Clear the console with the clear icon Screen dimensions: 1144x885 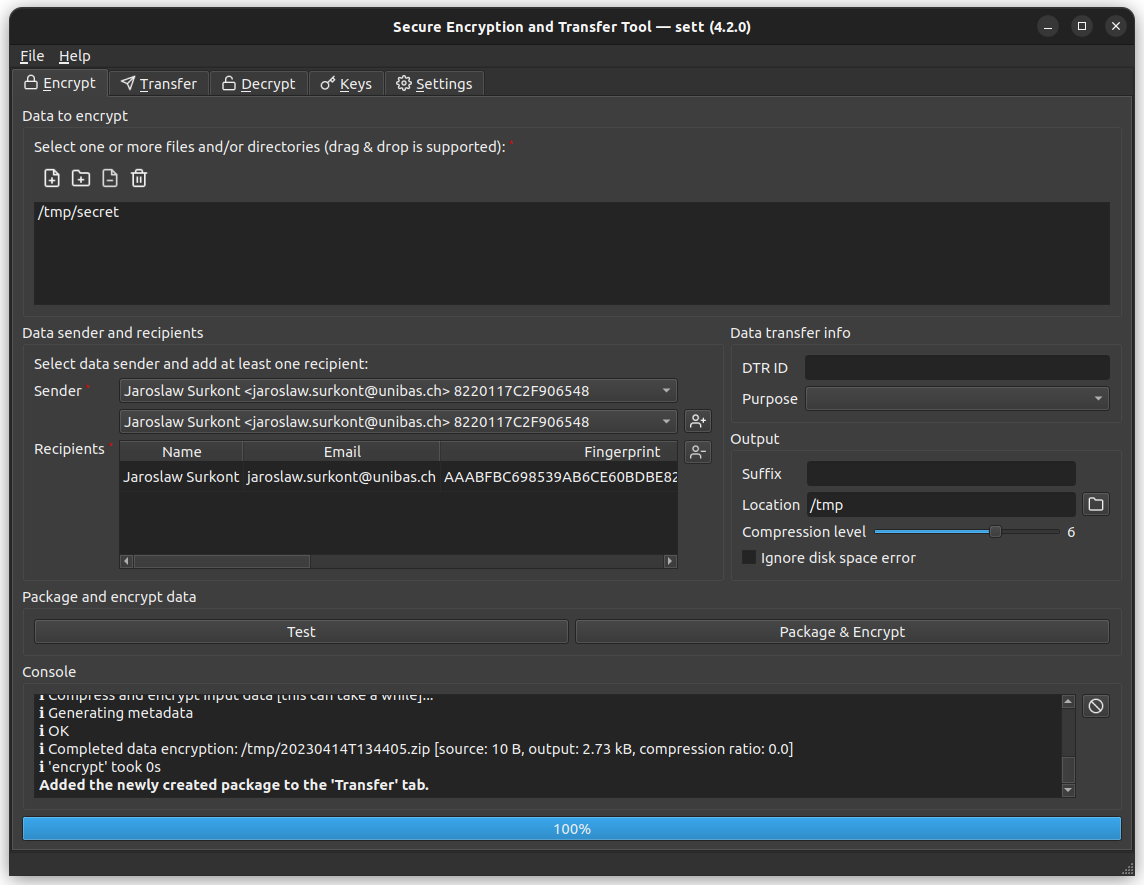1096,706
